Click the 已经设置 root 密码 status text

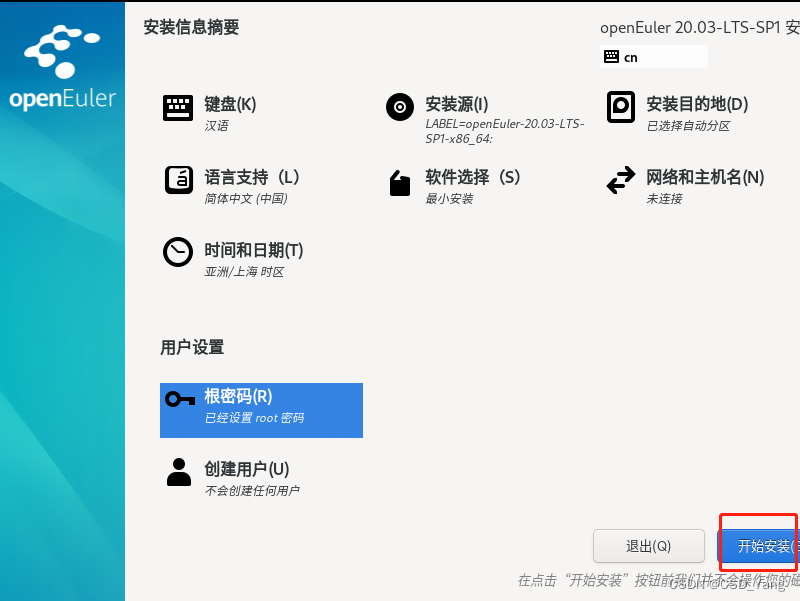[x=254, y=418]
